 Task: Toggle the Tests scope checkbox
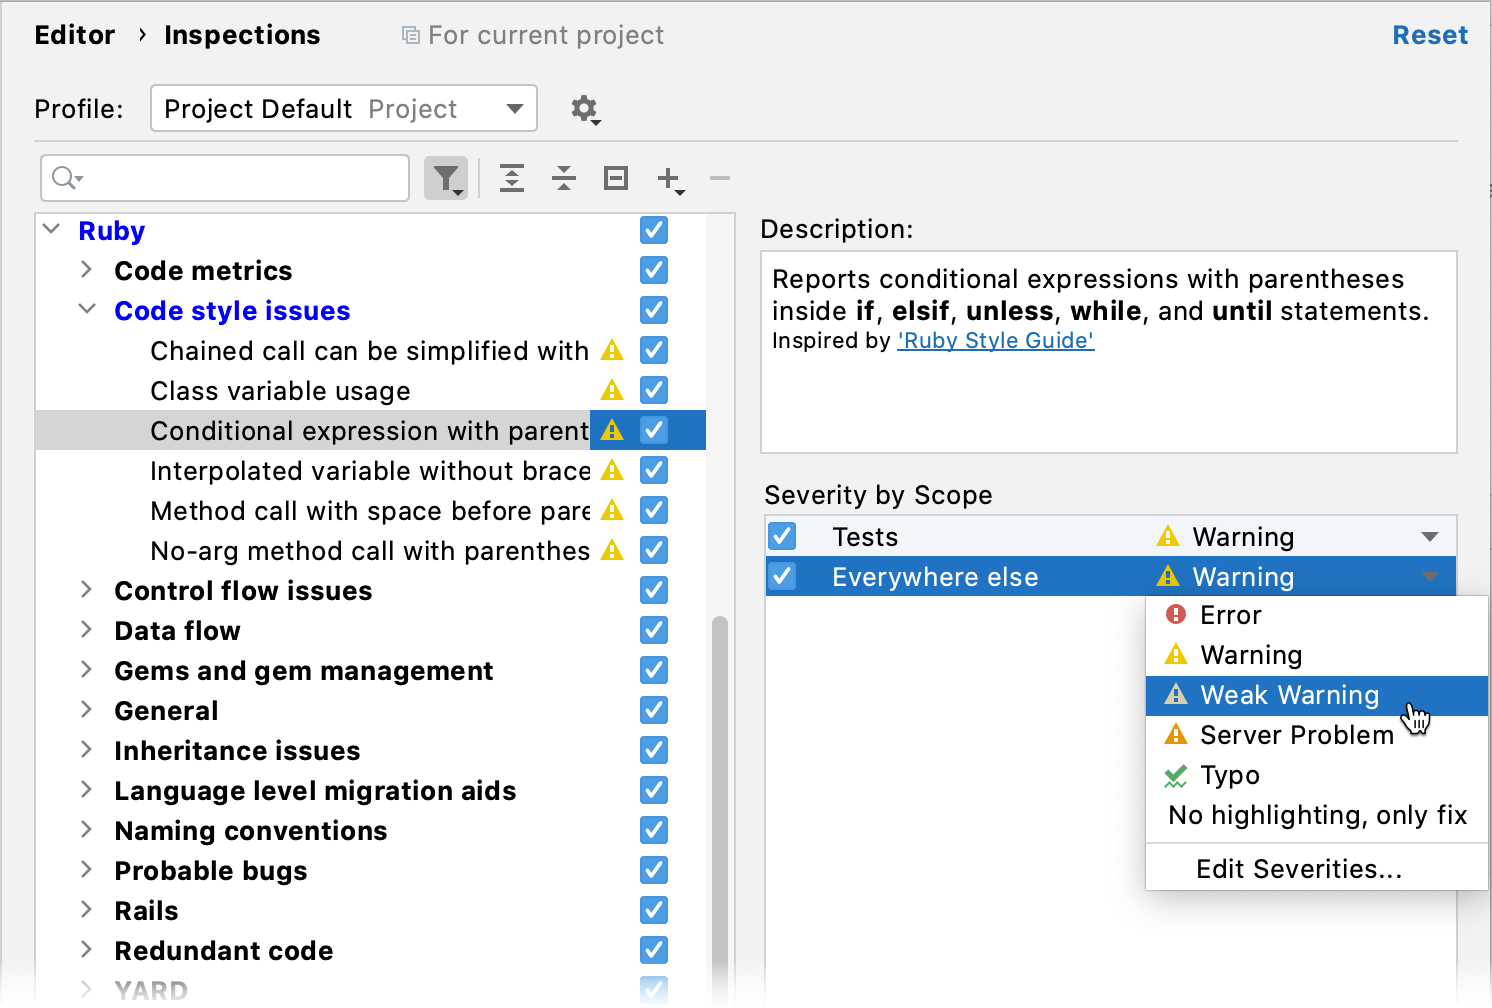(x=782, y=537)
